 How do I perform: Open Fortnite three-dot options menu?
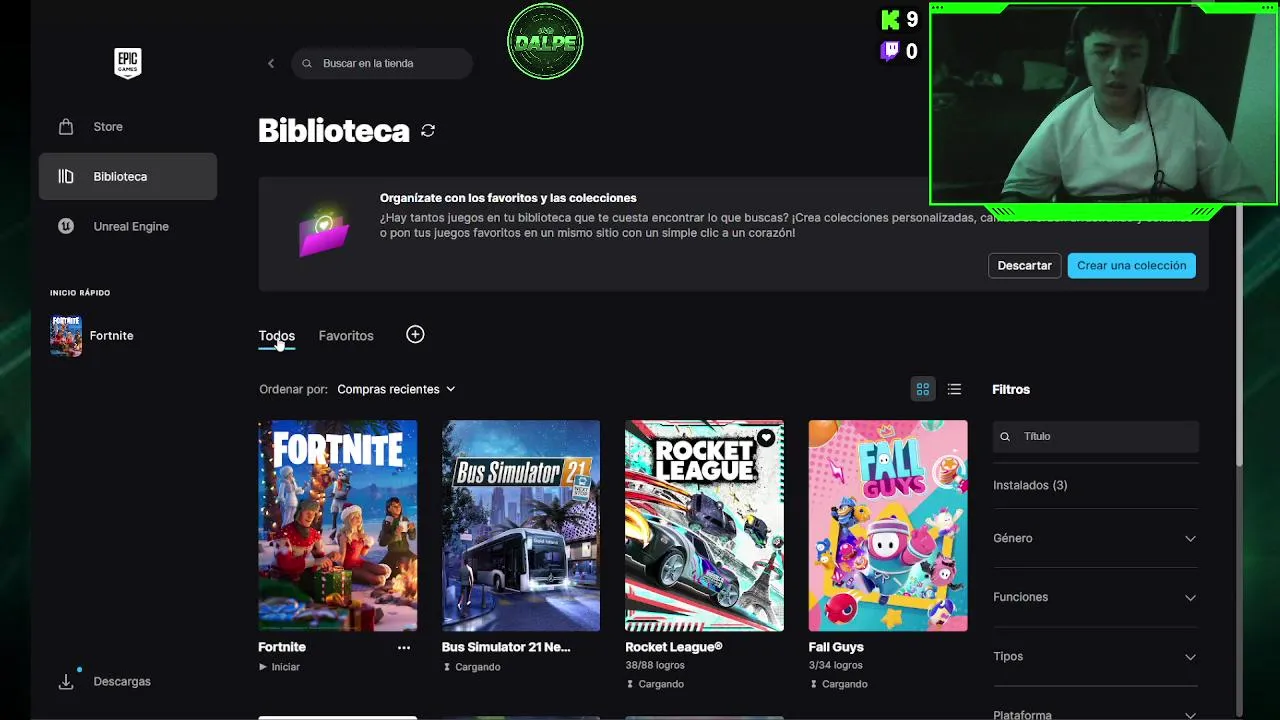(x=404, y=648)
